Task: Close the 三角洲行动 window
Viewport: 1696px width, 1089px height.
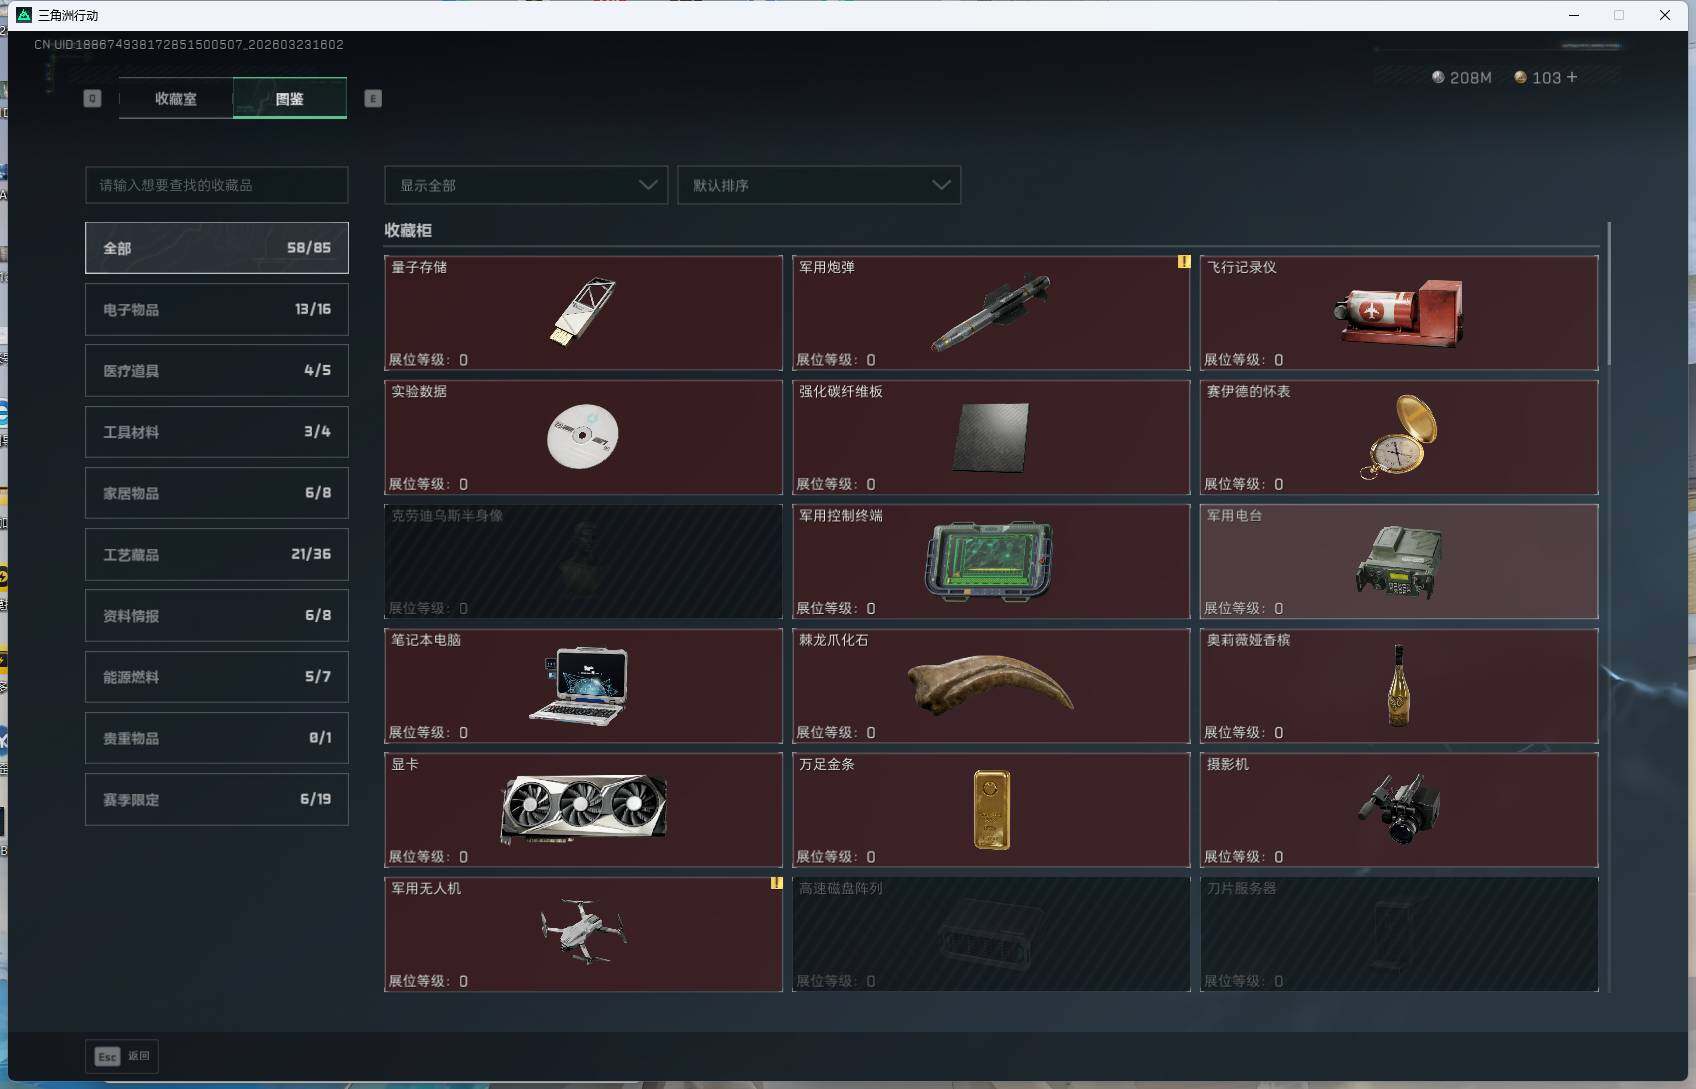Action: (x=1665, y=15)
